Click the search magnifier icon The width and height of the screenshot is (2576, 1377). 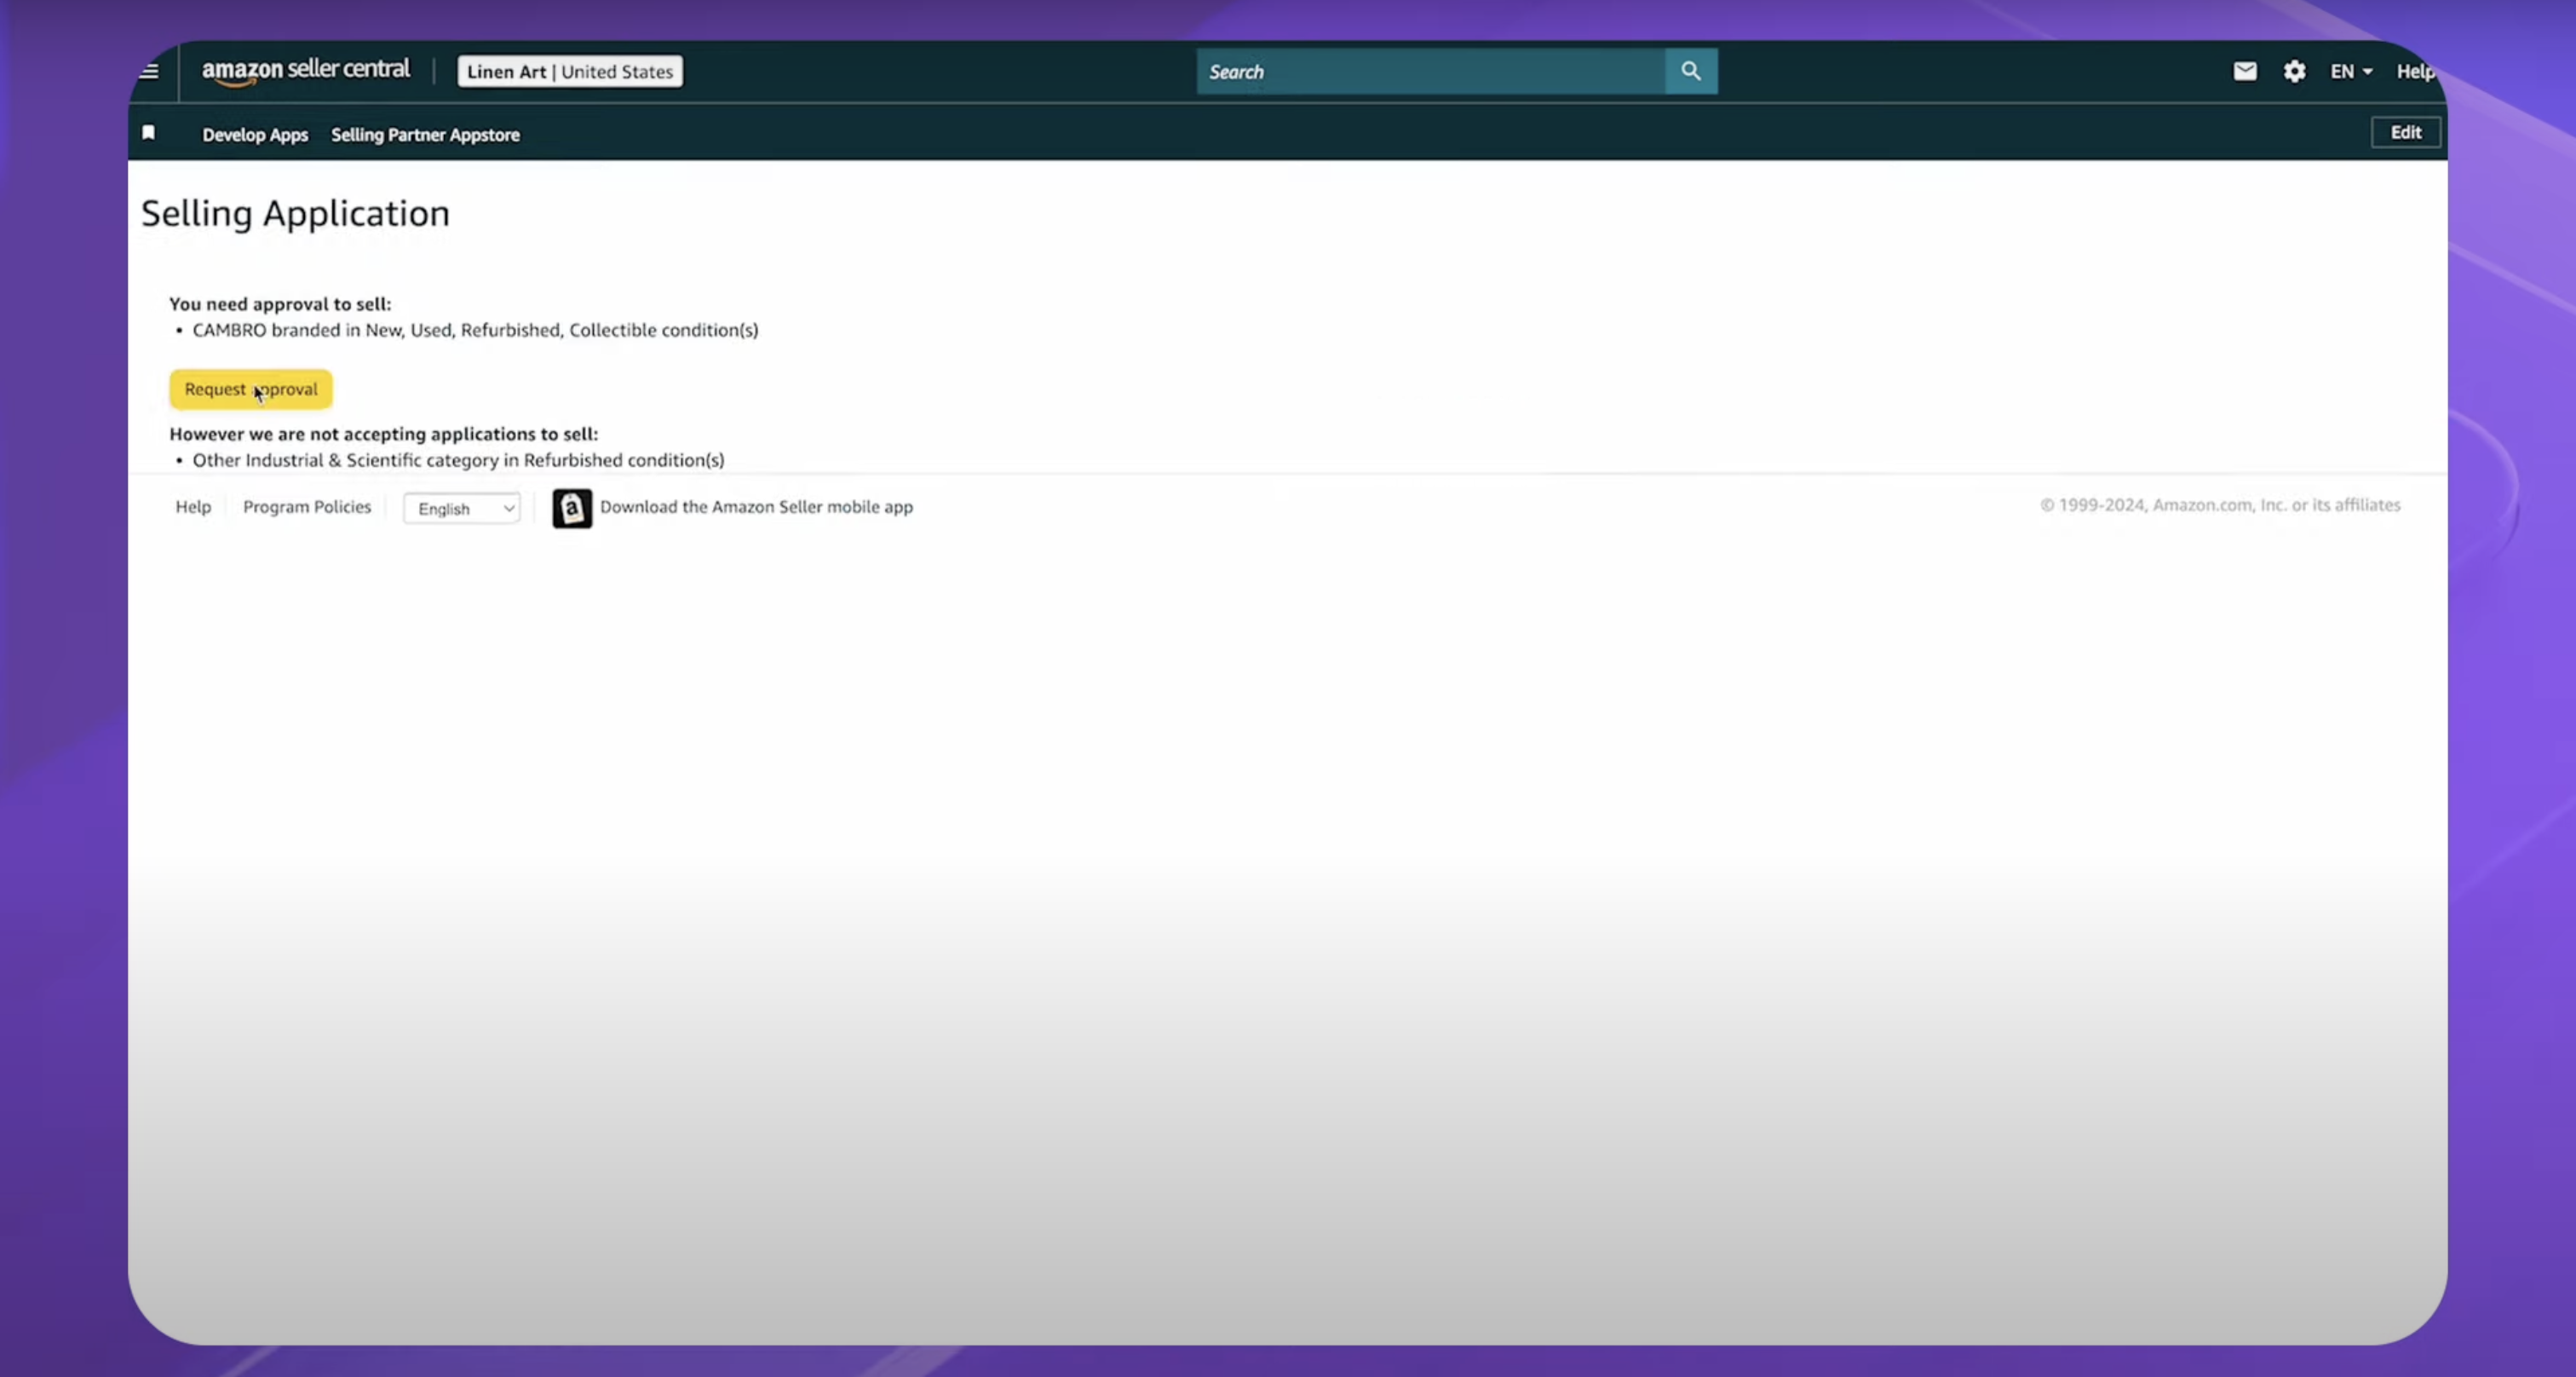pyautogui.click(x=1690, y=71)
